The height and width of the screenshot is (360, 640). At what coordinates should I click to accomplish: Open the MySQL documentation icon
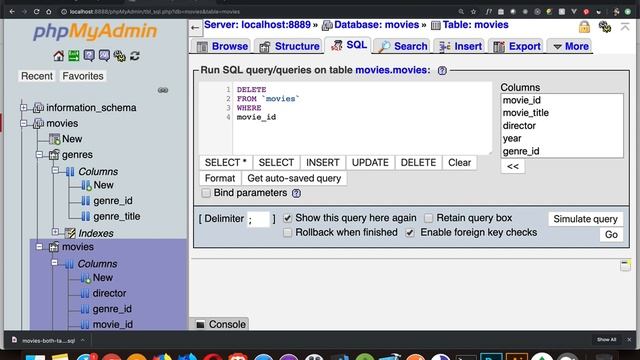tap(104, 56)
